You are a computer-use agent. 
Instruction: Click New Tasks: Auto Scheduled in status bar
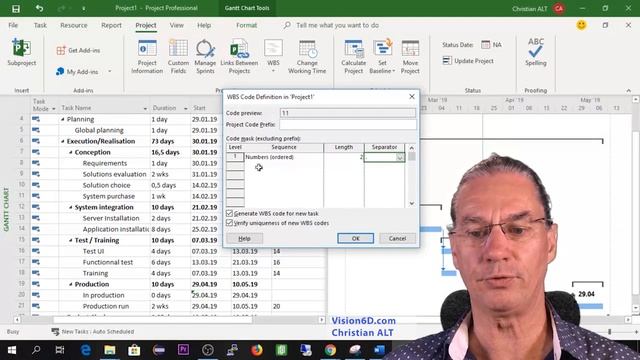point(93,332)
